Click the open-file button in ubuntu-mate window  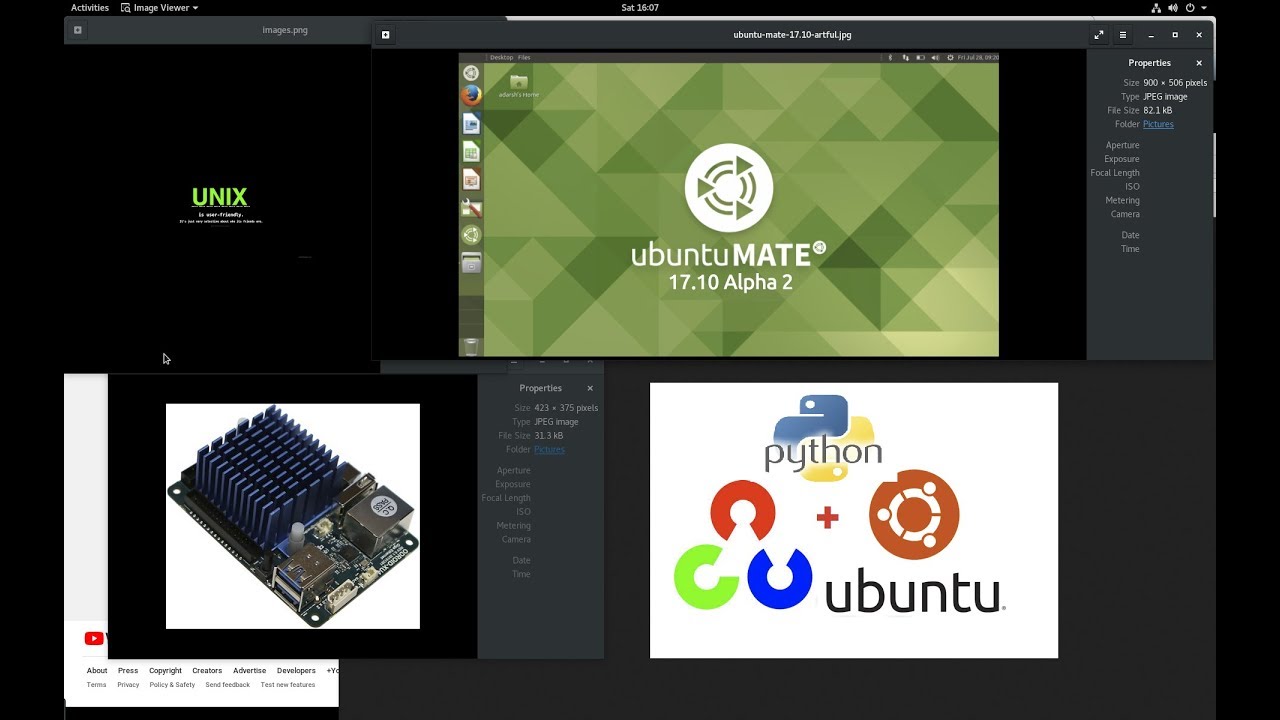pos(386,35)
